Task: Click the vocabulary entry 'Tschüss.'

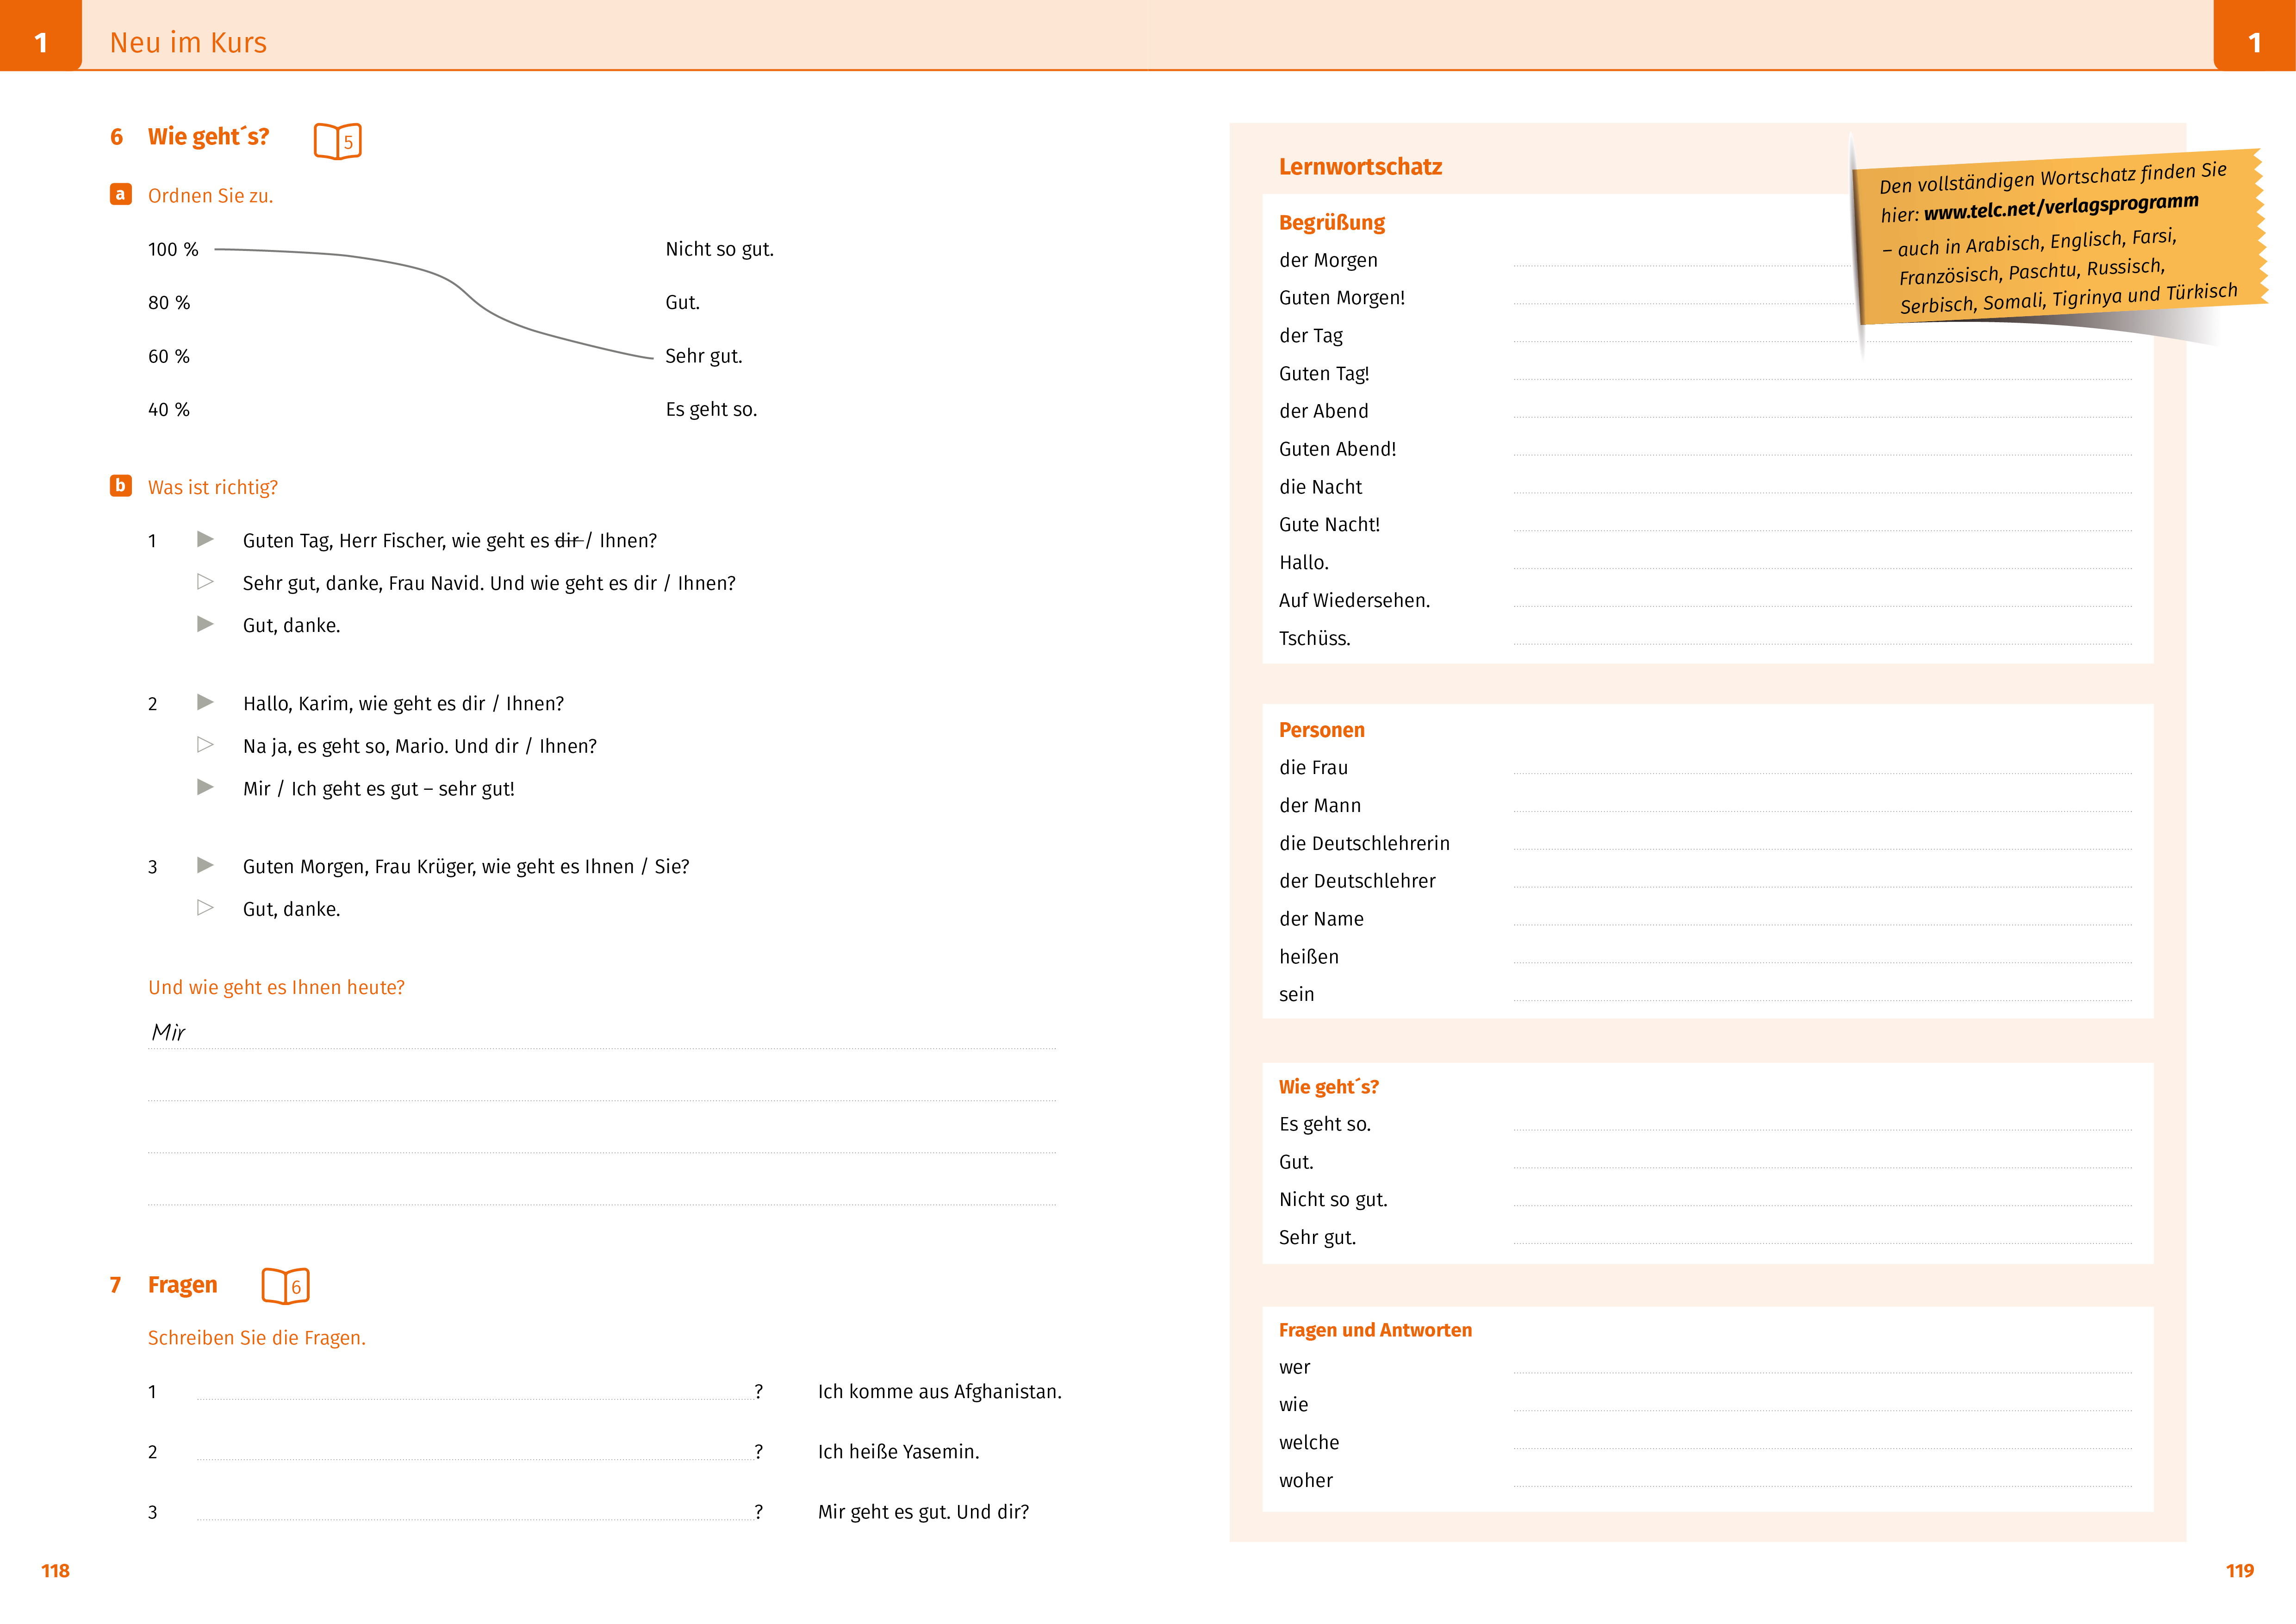Action: (1315, 639)
